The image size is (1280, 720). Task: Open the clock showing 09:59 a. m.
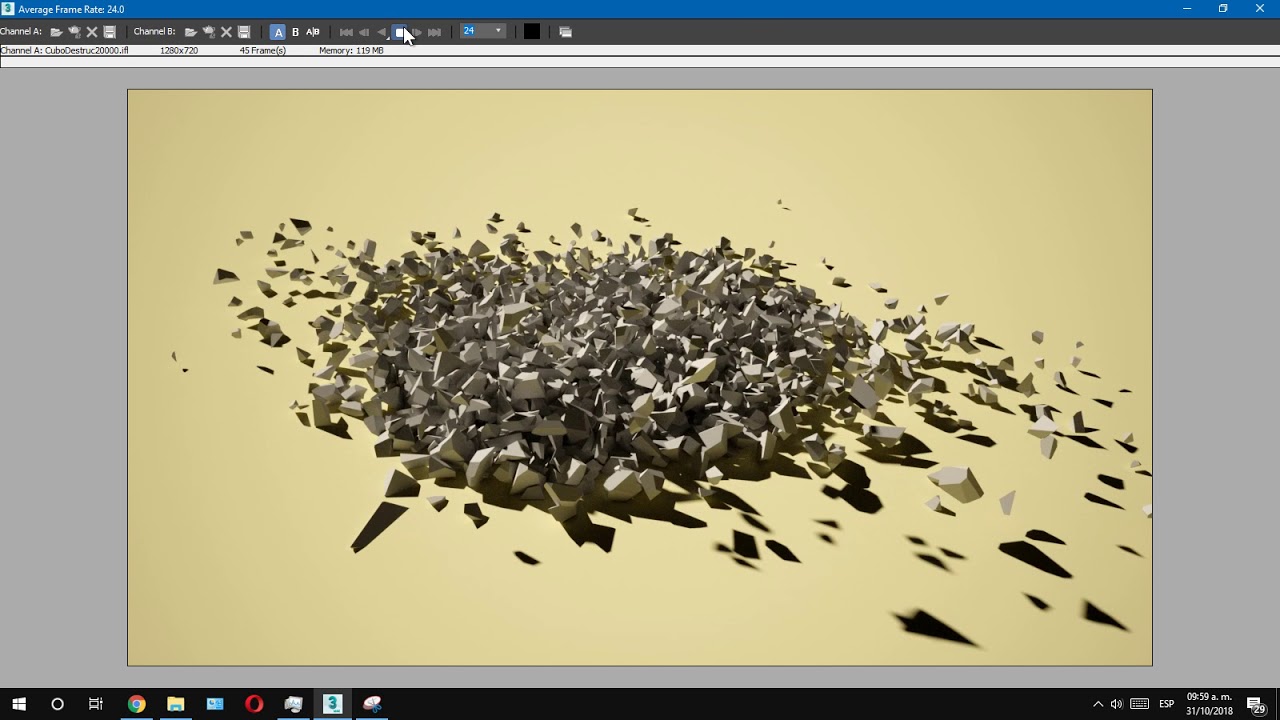point(1209,704)
